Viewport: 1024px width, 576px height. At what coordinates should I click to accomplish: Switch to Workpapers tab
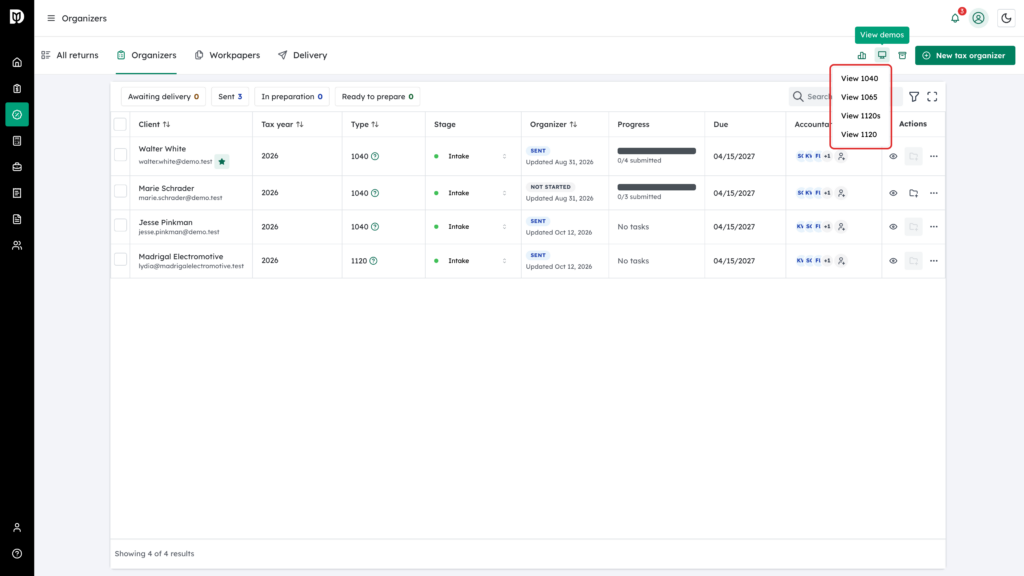[227, 56]
